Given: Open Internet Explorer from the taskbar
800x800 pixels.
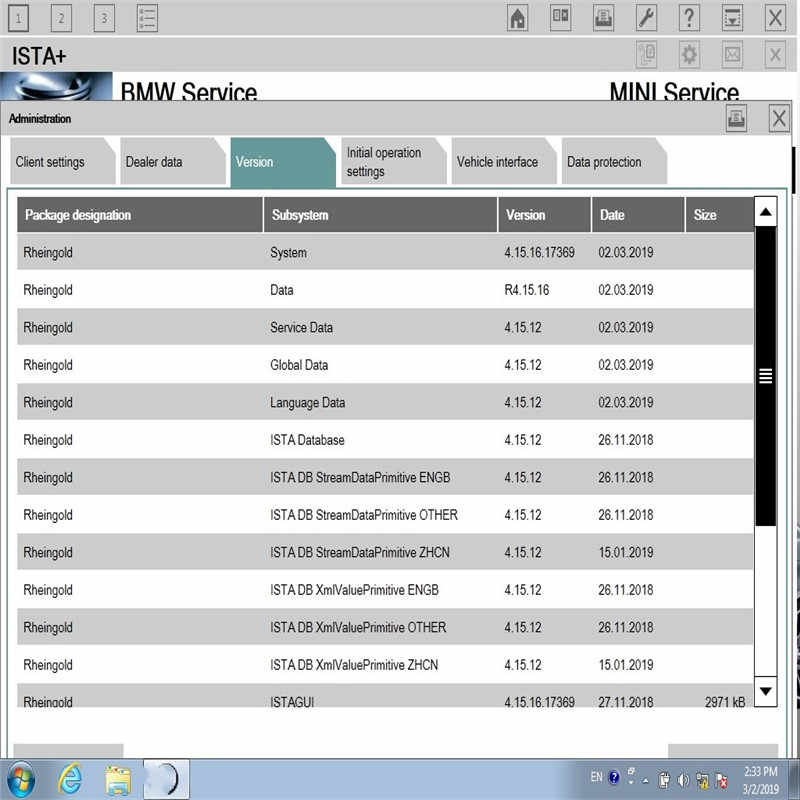Looking at the screenshot, I should coord(71,778).
